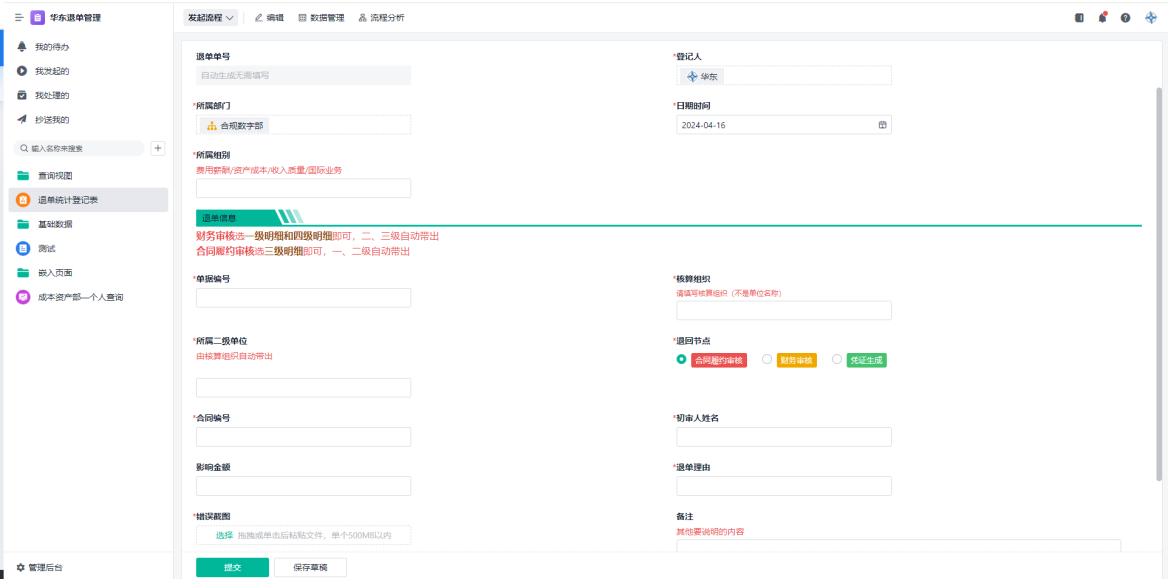1168x579 pixels.
Task: Click the user avatar icon at top right
Action: point(1150,18)
